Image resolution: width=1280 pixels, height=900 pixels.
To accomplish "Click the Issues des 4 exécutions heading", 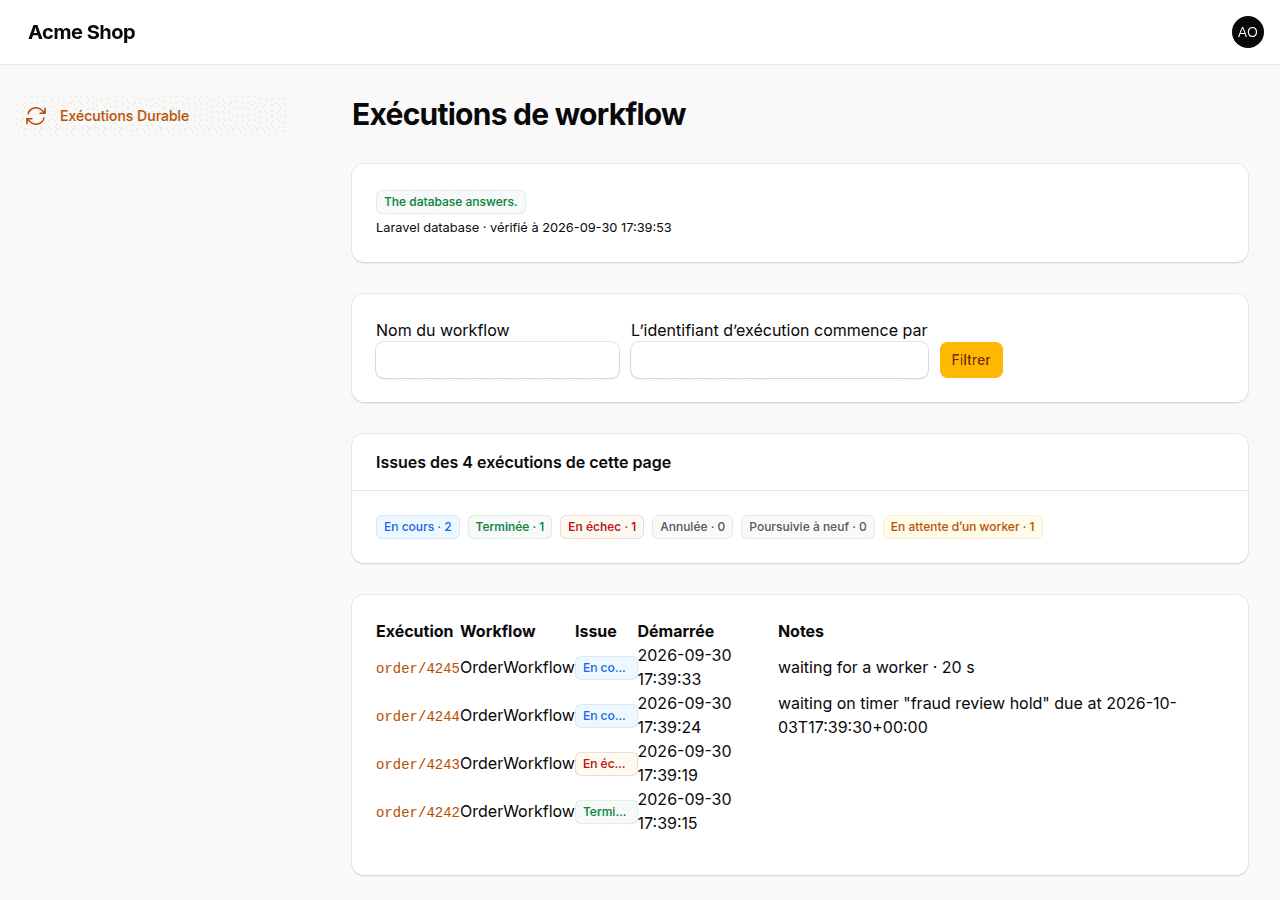I will (524, 463).
